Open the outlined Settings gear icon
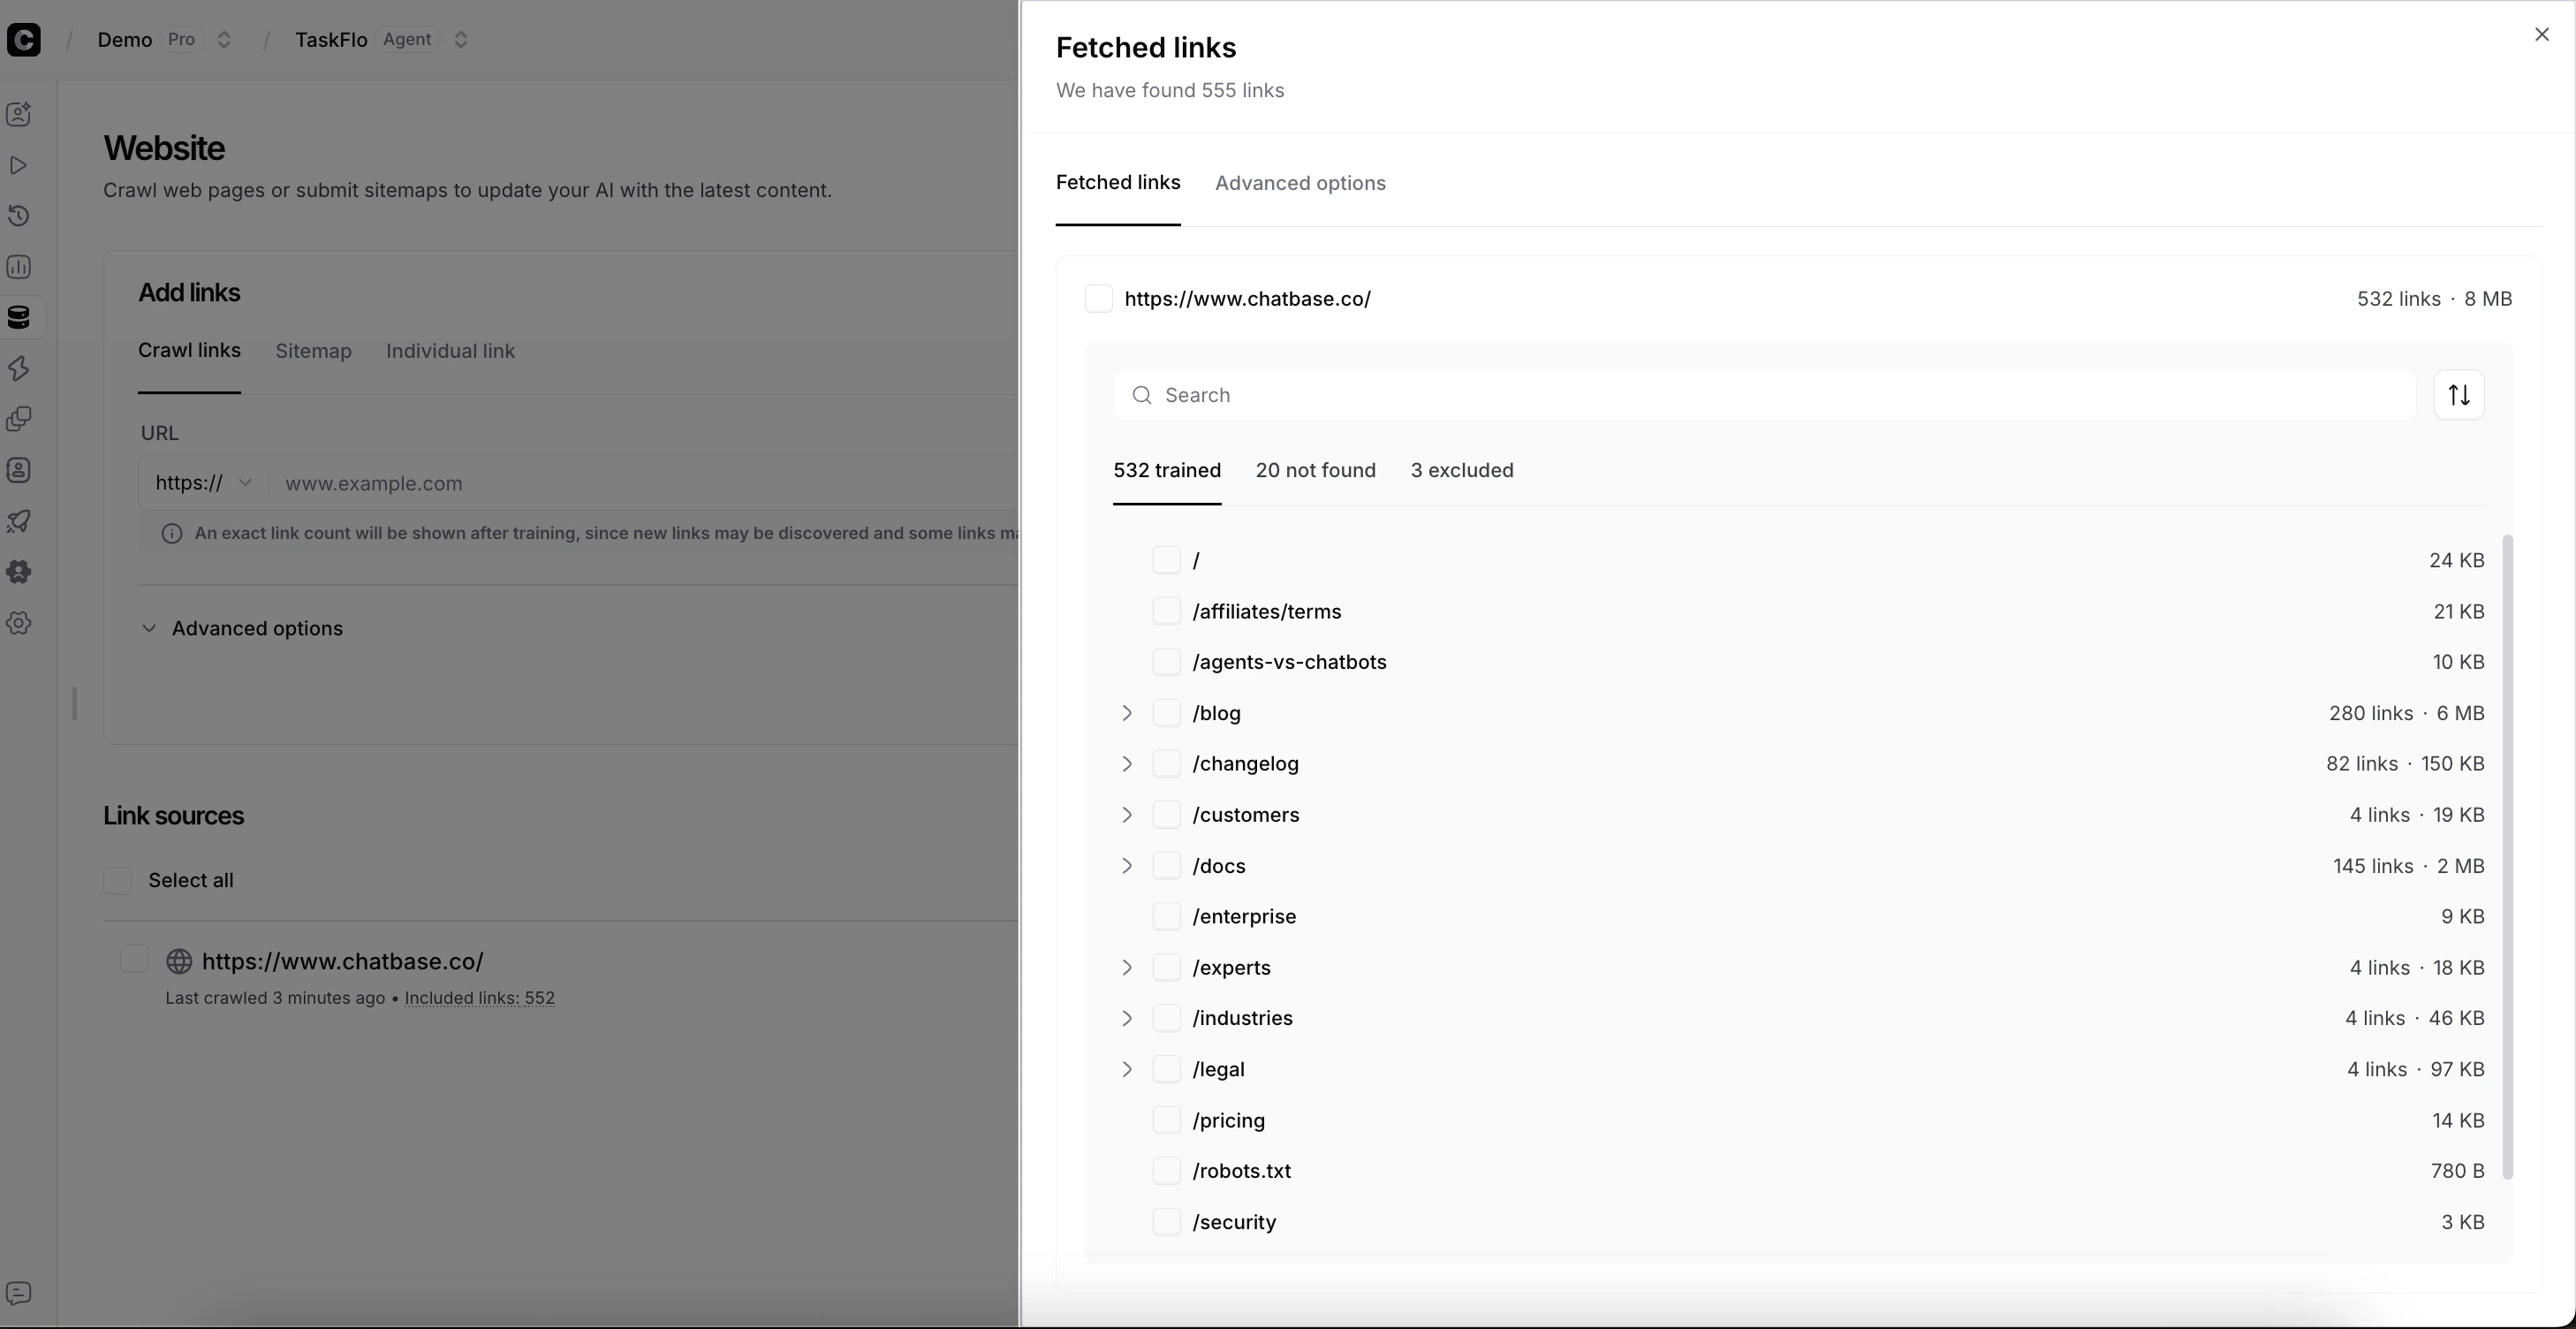Image resolution: width=2576 pixels, height=1329 pixels. (19, 623)
